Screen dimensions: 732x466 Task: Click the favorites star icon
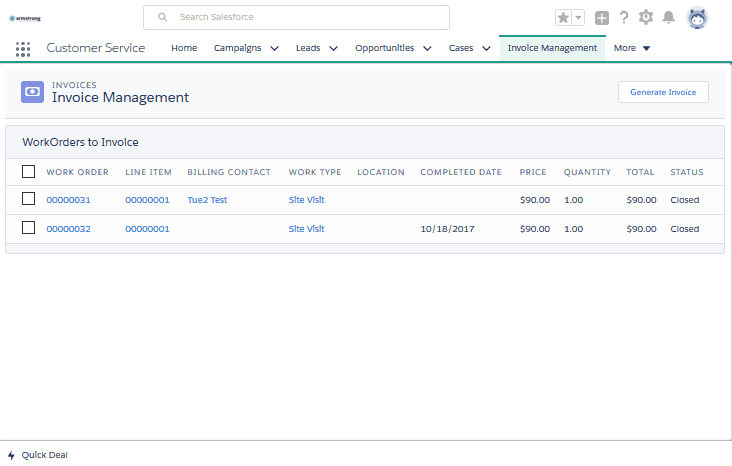coord(563,18)
